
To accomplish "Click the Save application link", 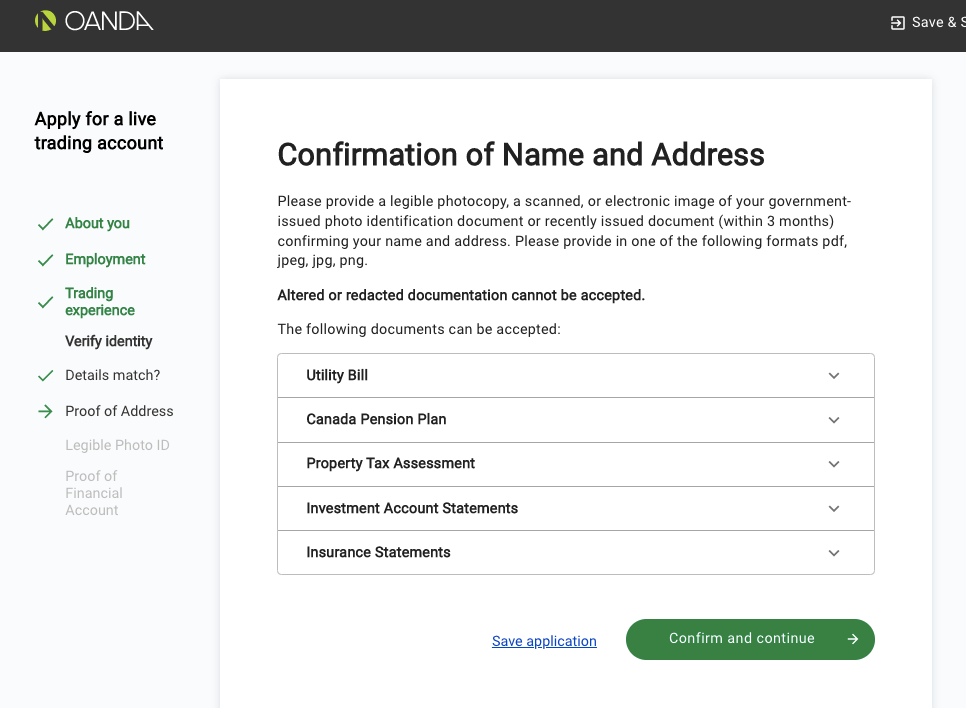I will 544,641.
